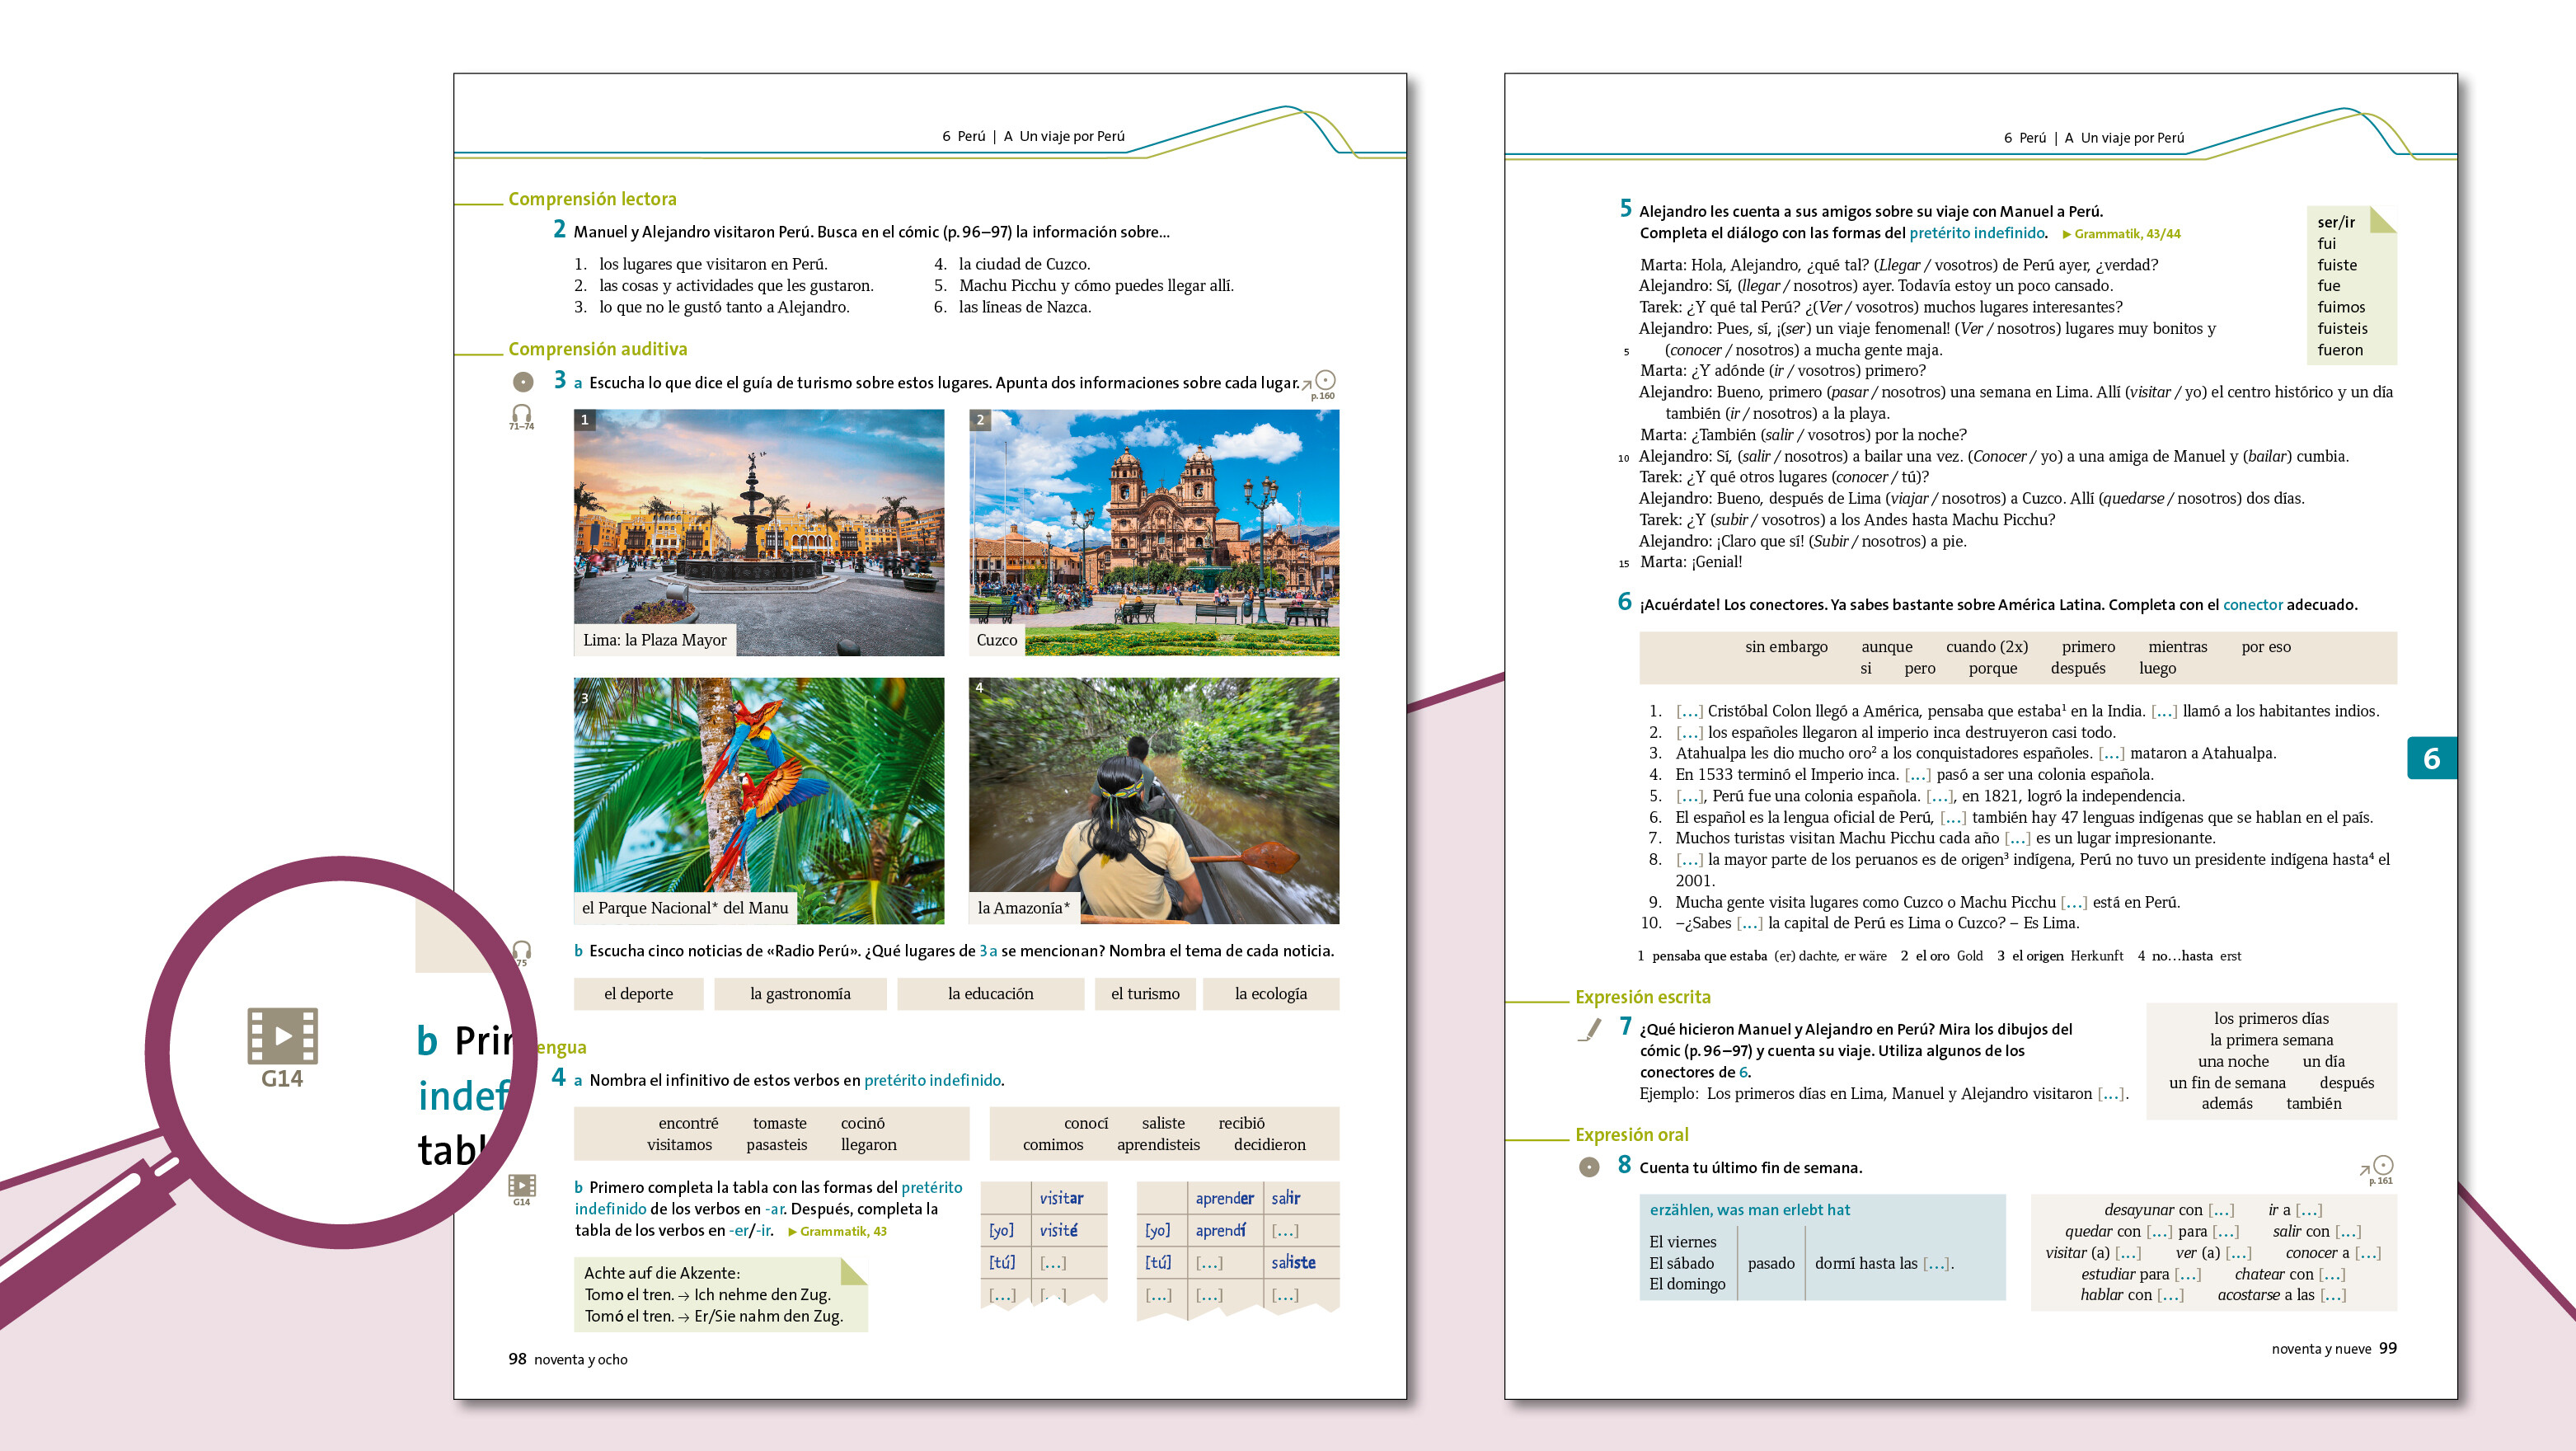Click the 'conector' highlighted word in exercise 6
Screen dimensions: 2576x1451
[x=2252, y=604]
